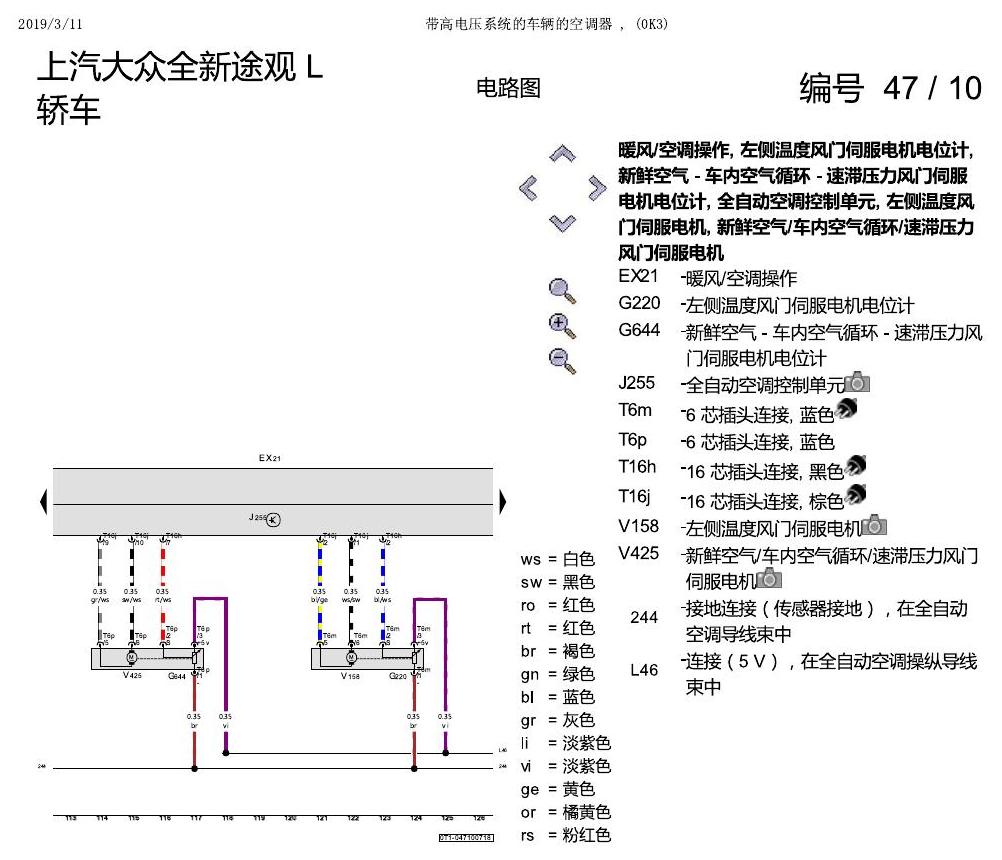Click the zoom out magnifier icon
The height and width of the screenshot is (860, 1002).
coord(562,361)
